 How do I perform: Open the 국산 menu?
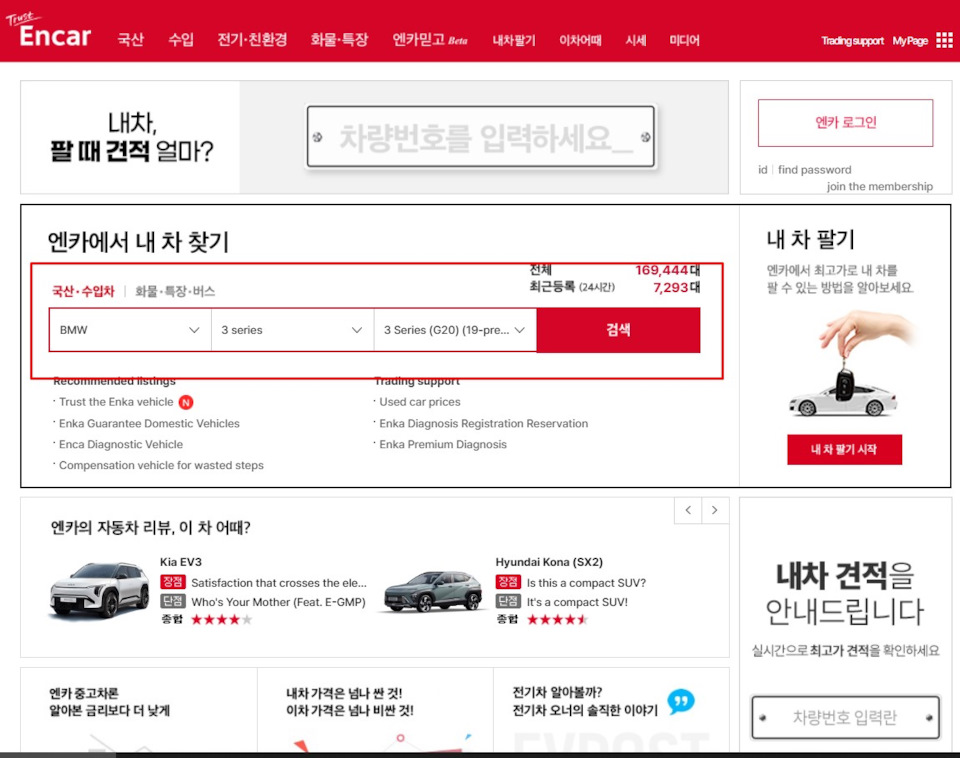tap(130, 40)
